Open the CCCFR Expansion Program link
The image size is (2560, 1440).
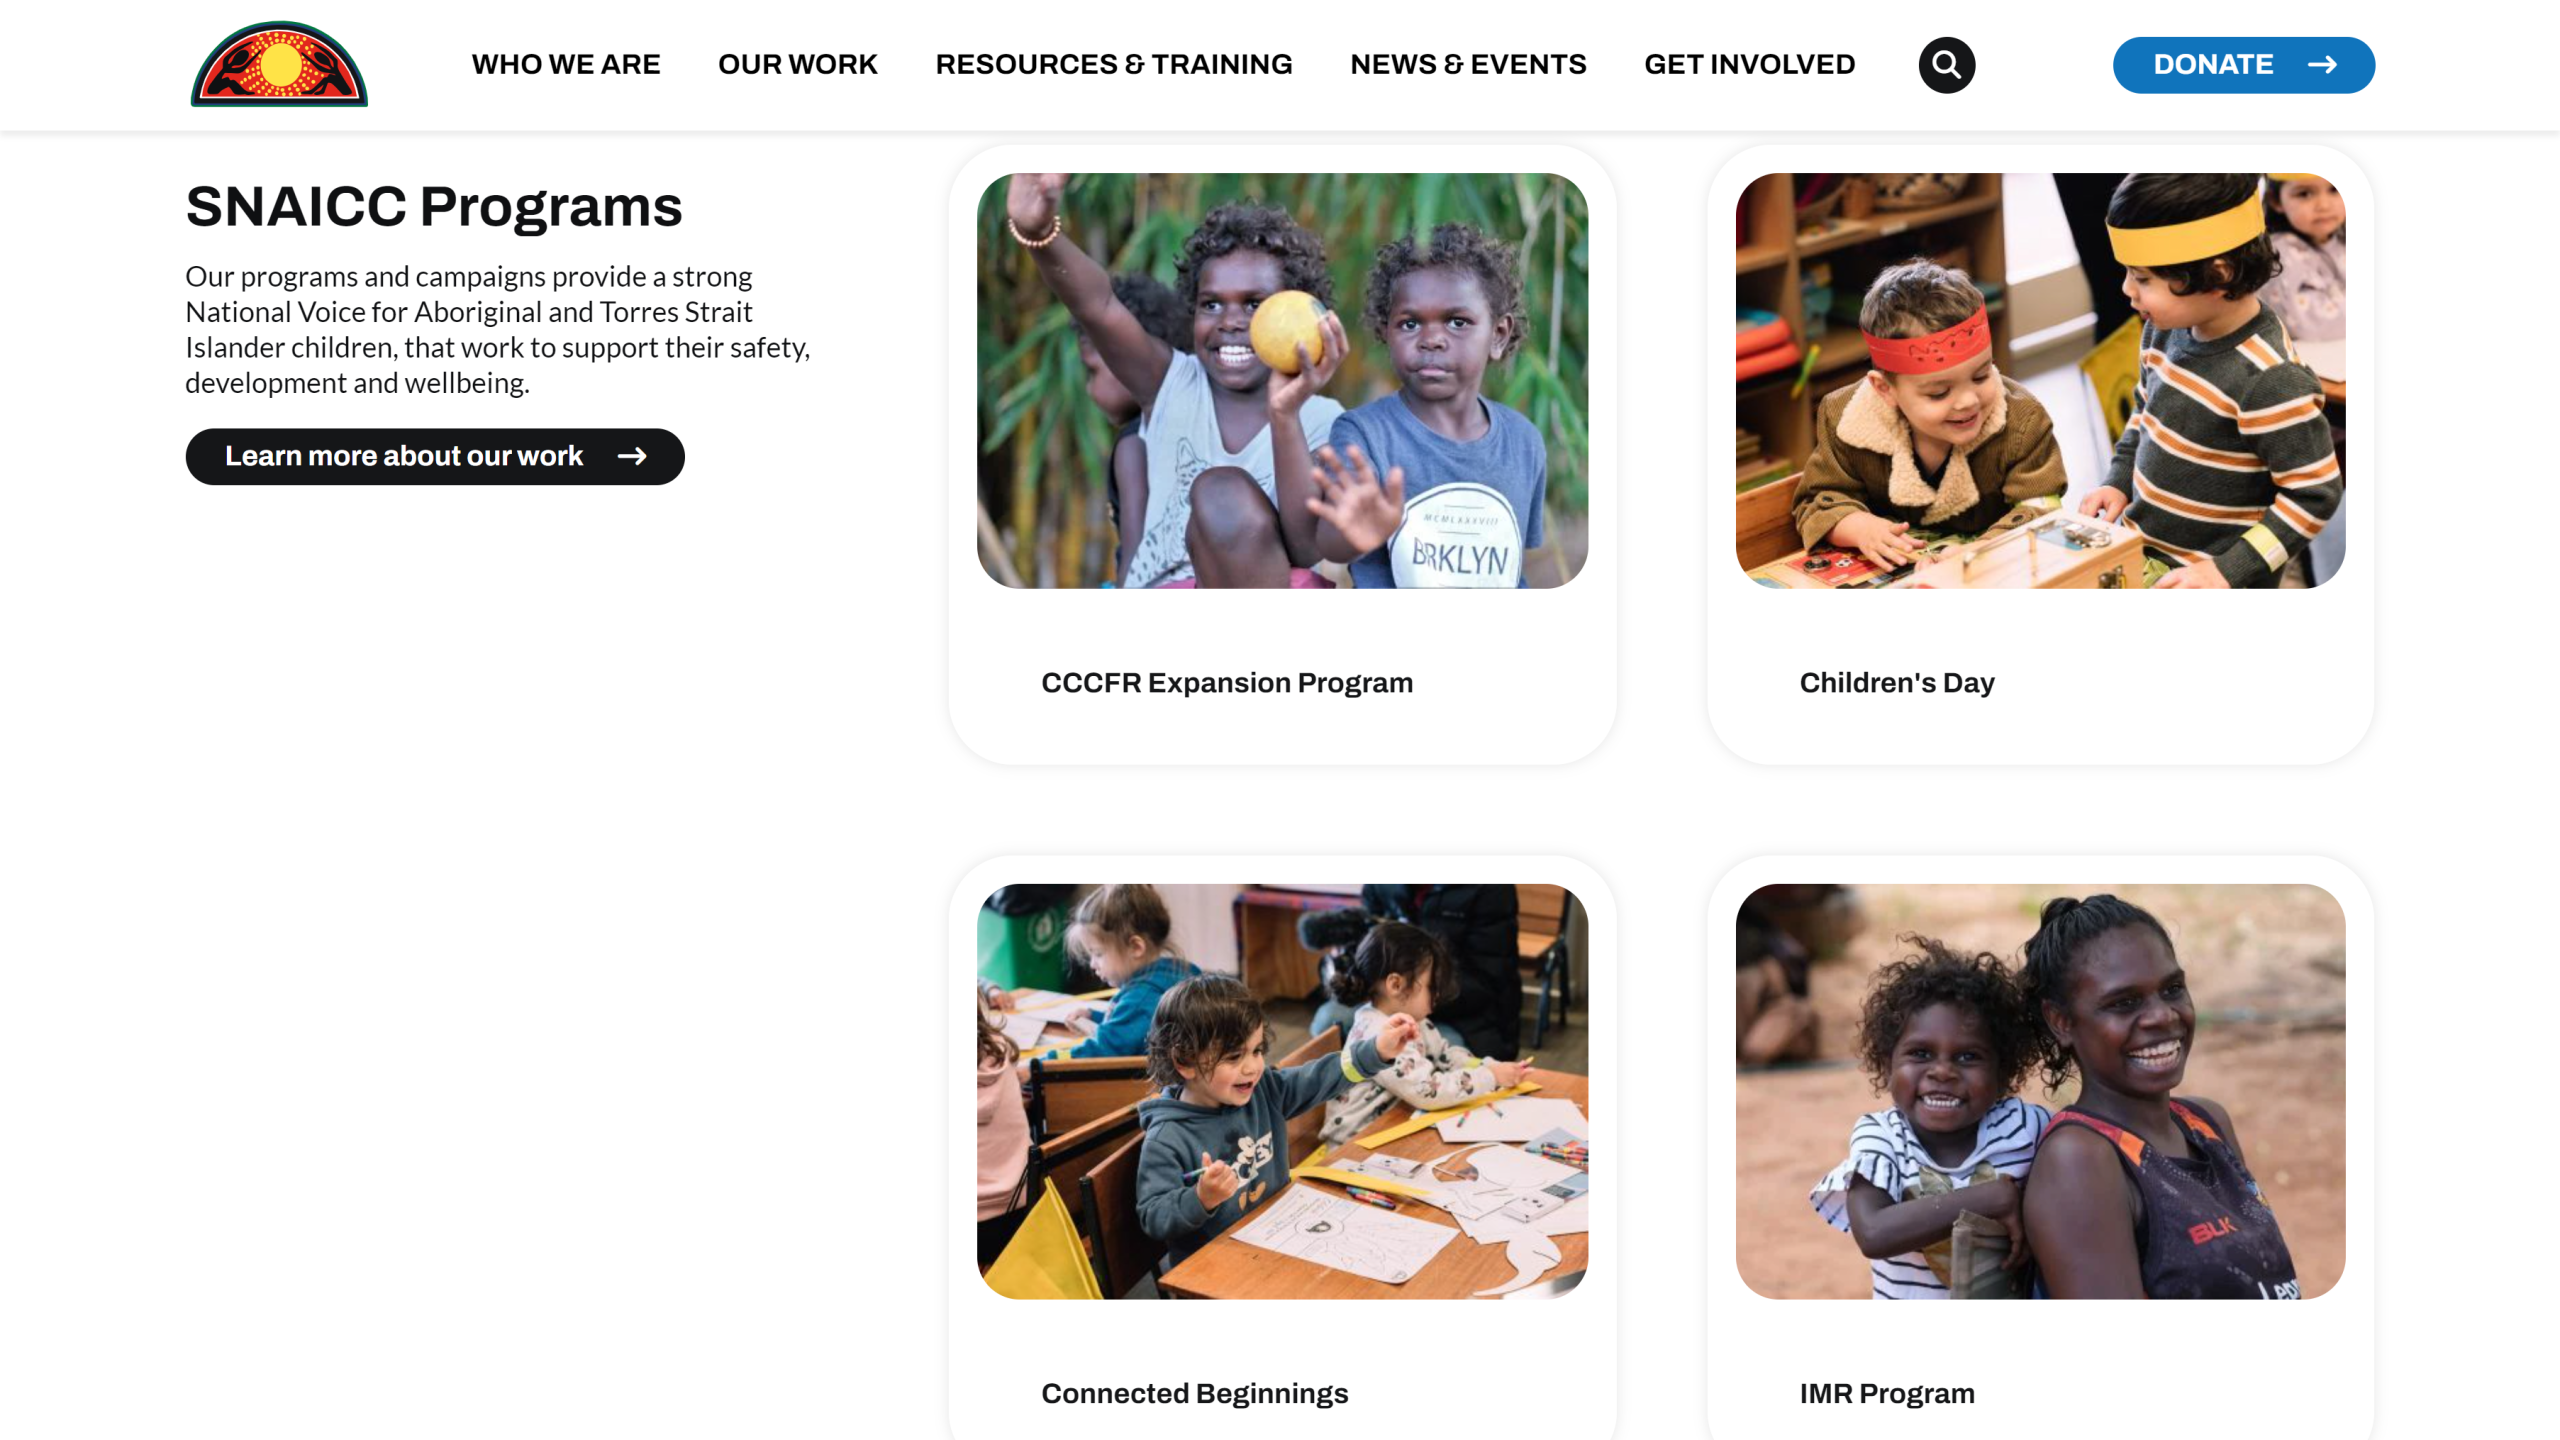coord(1227,683)
